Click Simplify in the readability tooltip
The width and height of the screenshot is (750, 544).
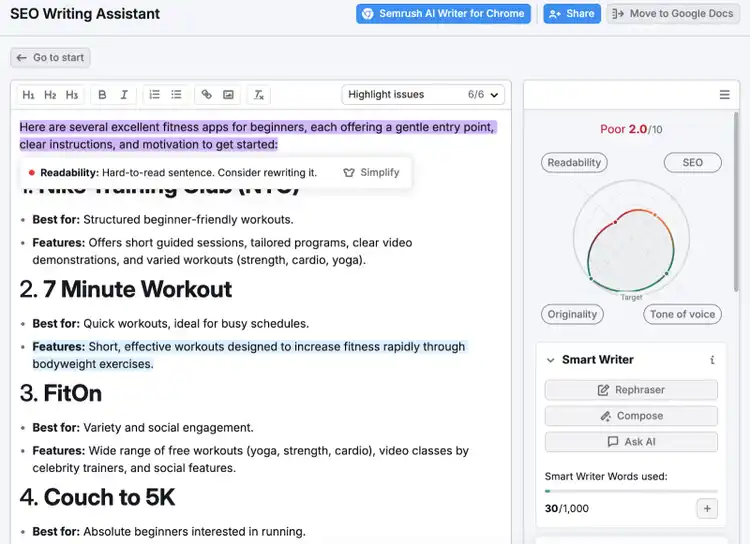tap(372, 172)
